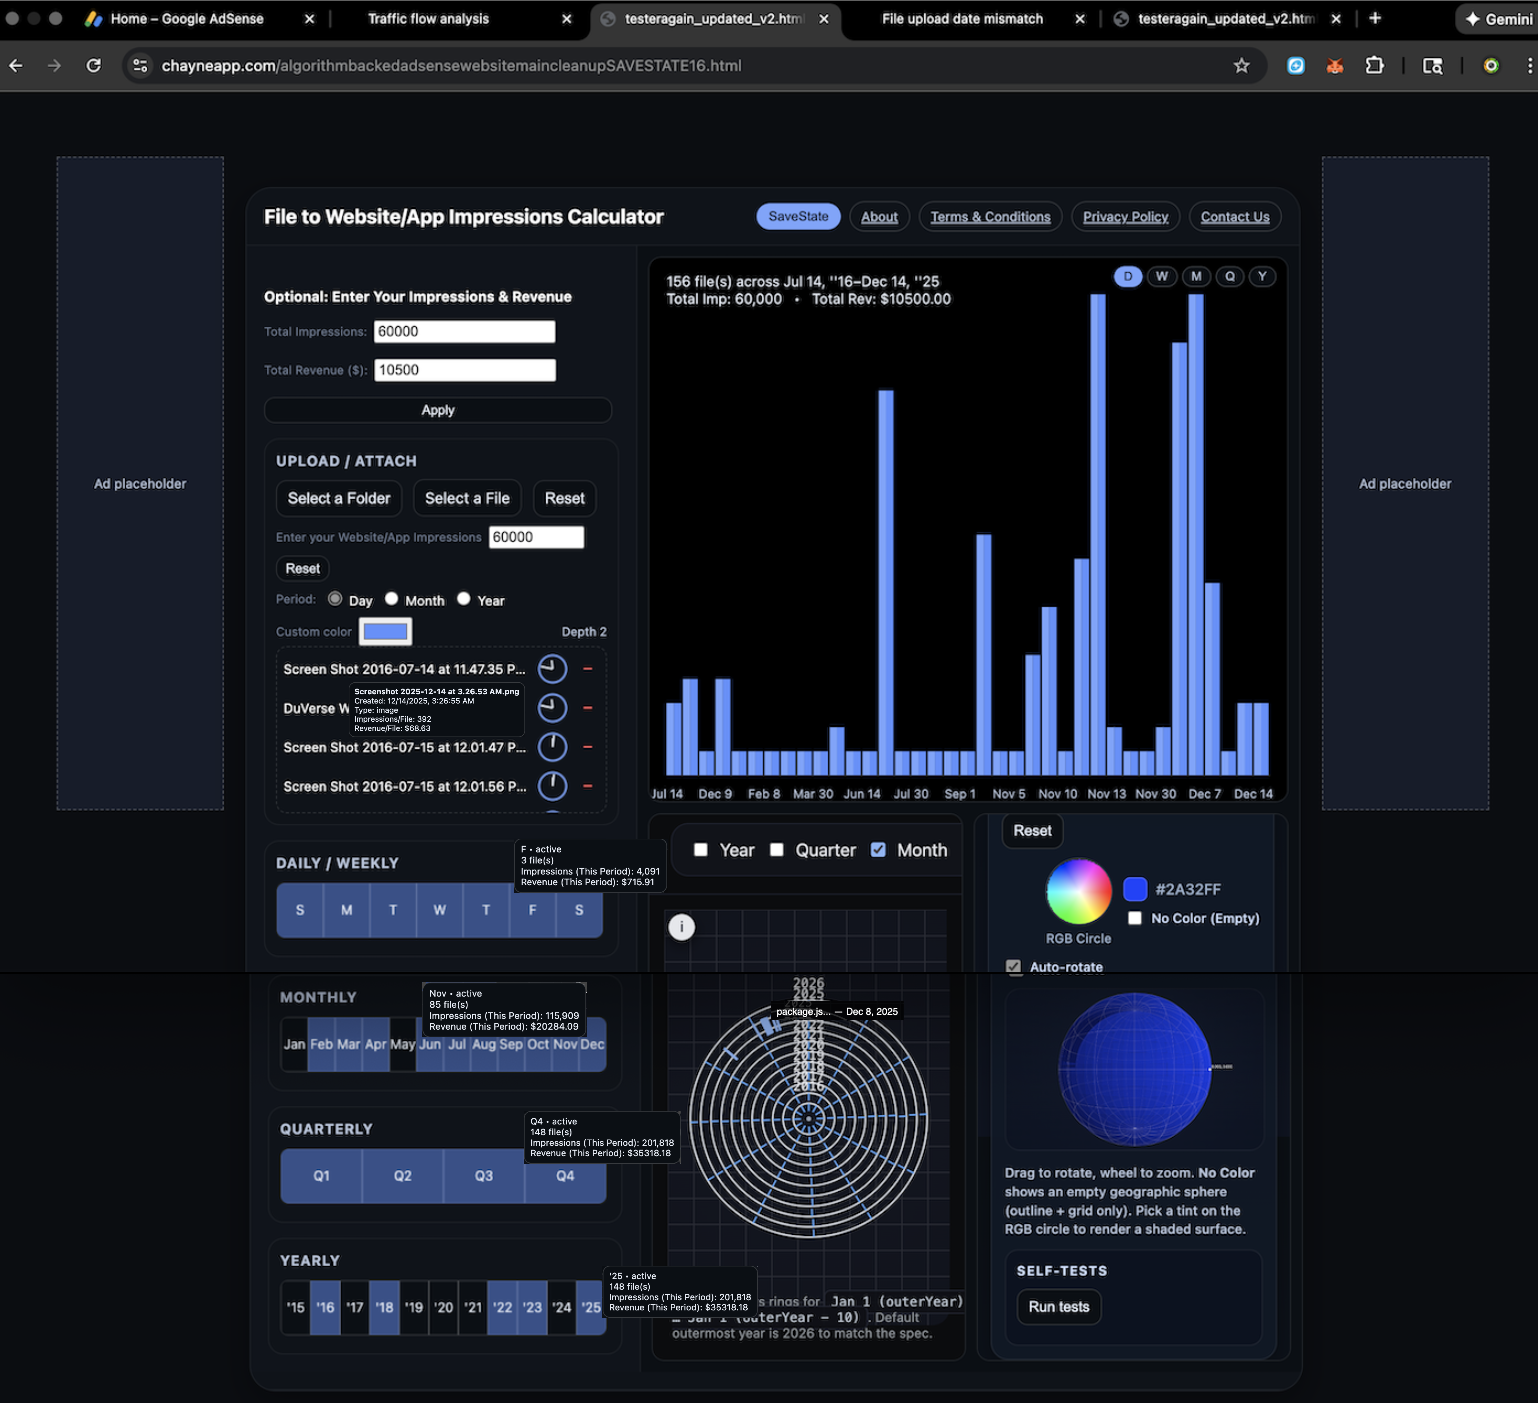Click the info icon above the radial chart
1538x1403 pixels.
[x=681, y=927]
